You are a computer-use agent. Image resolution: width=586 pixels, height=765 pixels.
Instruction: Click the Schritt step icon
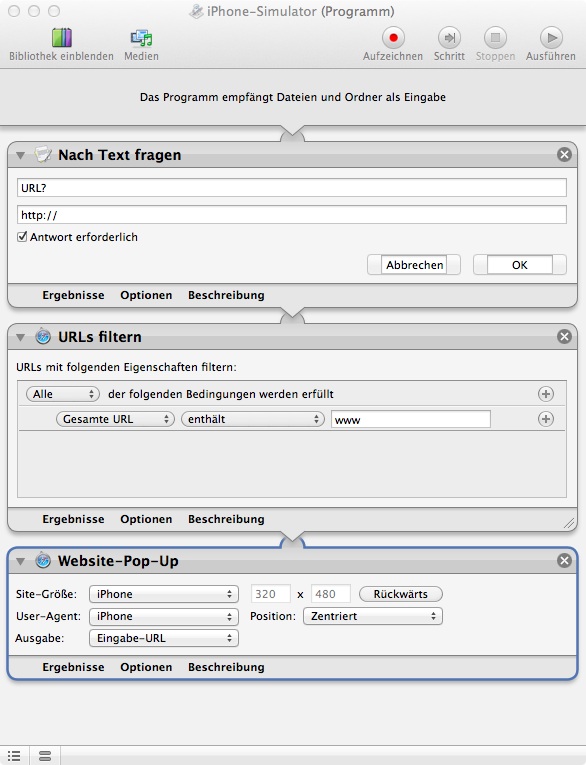click(x=449, y=38)
